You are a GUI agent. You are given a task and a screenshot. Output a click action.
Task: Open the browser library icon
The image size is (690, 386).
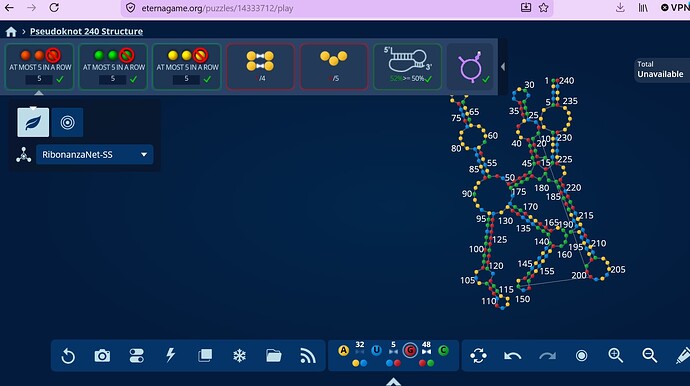click(x=643, y=7)
